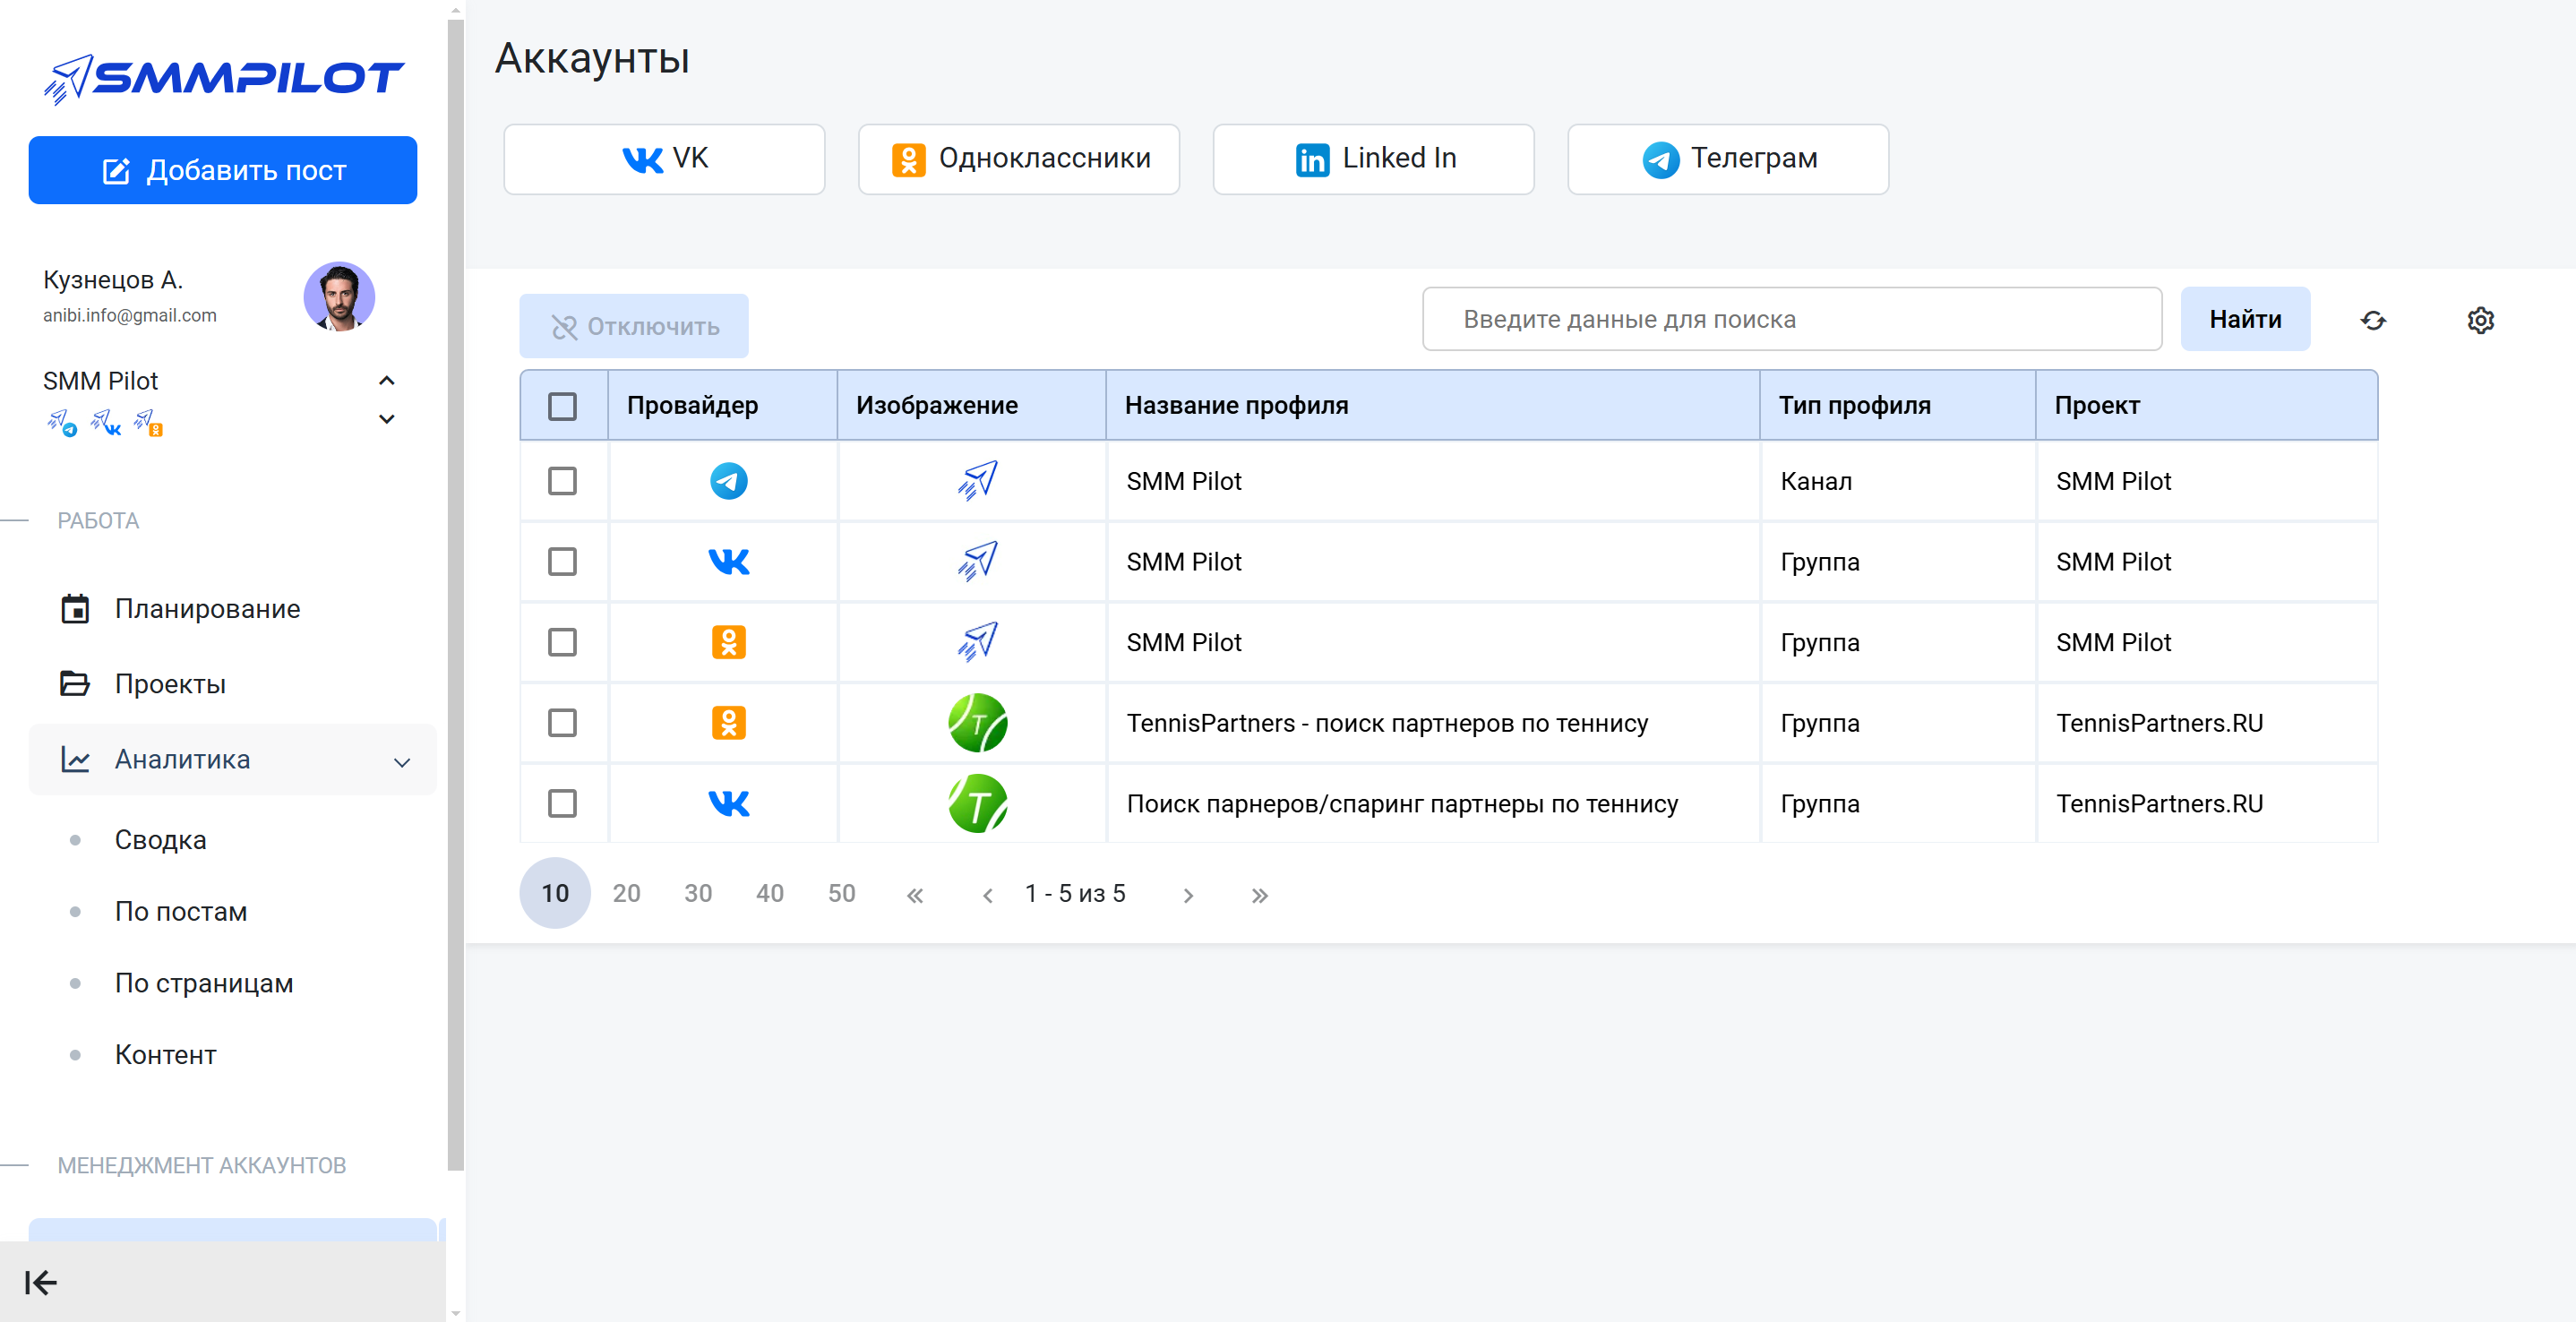
Task: Refresh the accounts table
Action: tap(2373, 320)
